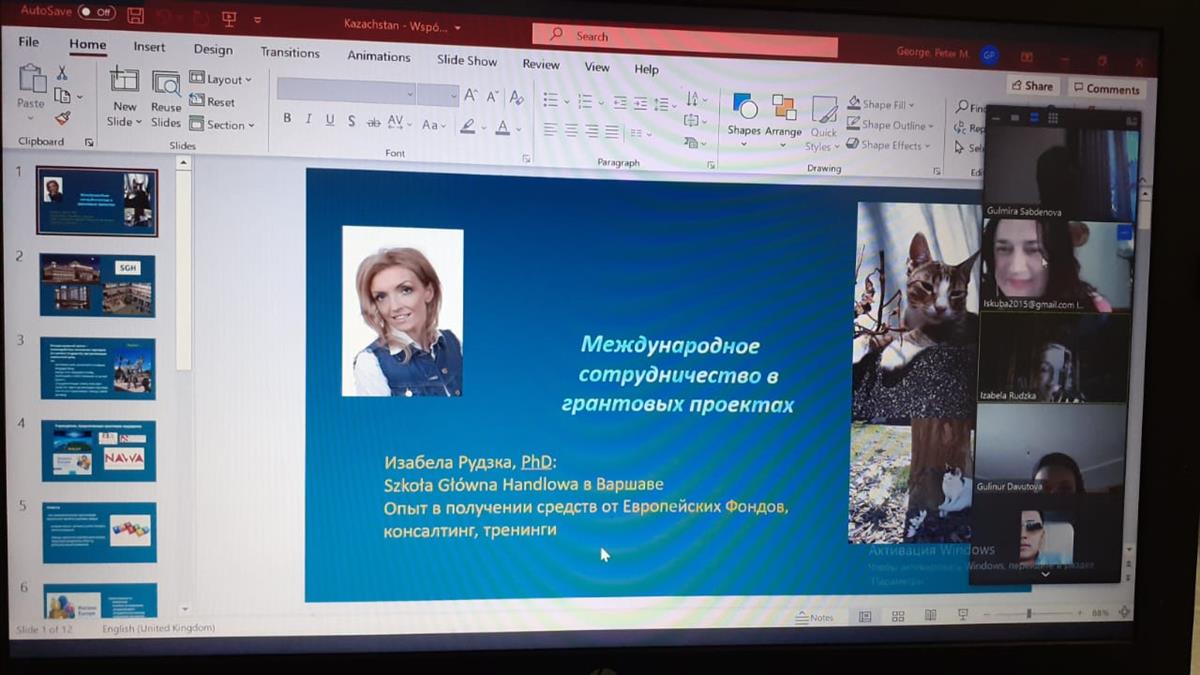Open the Review tab
The image size is (1200, 675).
click(541, 64)
